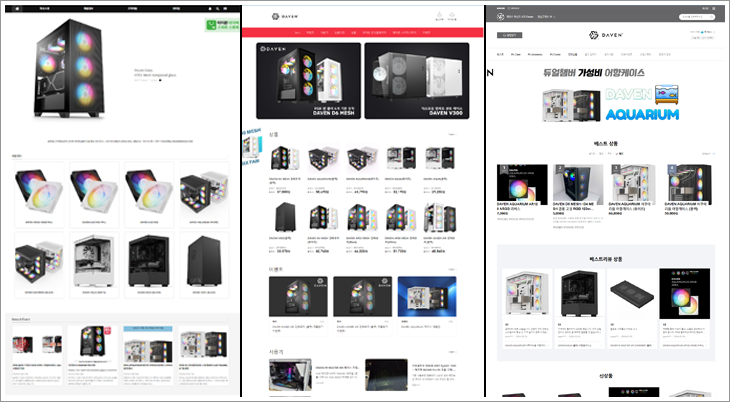Screen dimensions: 730x402
Task: Click the large black PC case hero image on the left page
Action: (x=68, y=68)
